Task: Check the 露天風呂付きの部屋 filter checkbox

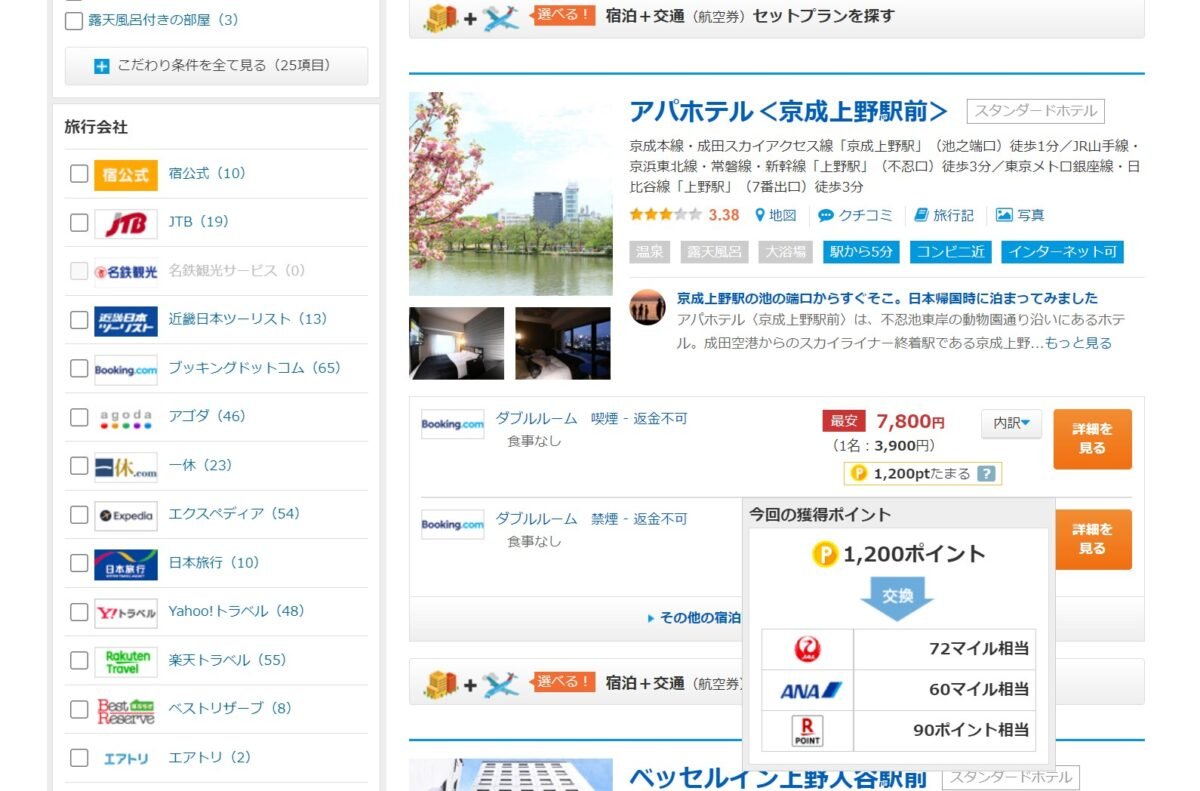Action: (73, 19)
